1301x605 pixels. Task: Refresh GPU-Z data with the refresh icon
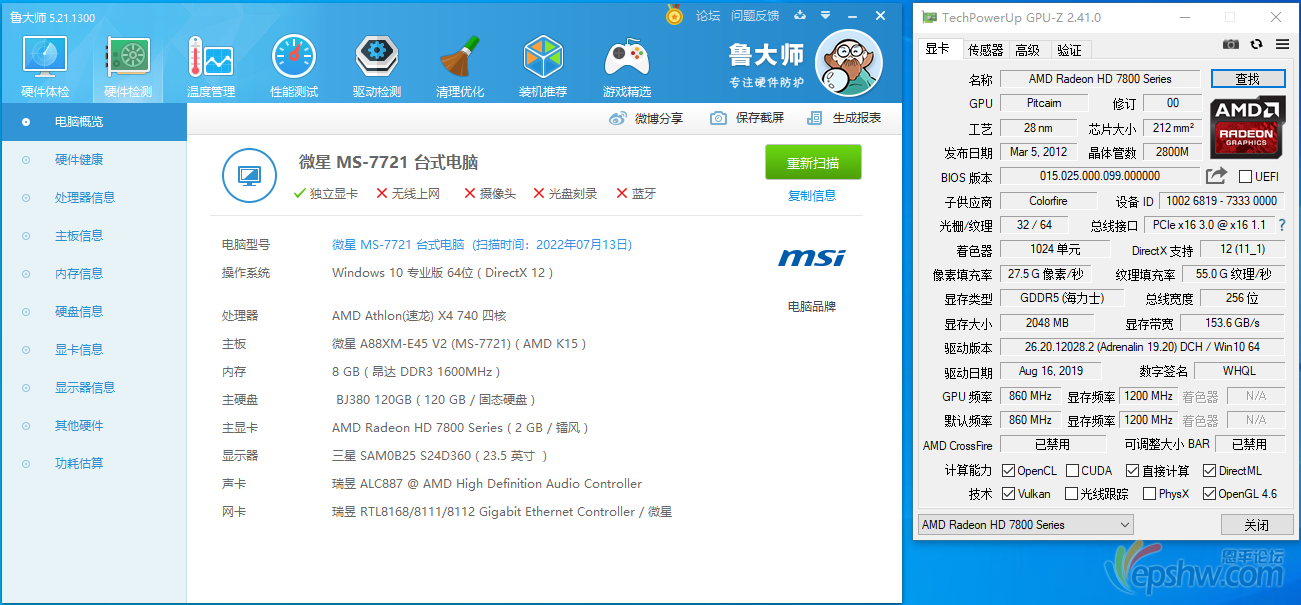point(1256,45)
